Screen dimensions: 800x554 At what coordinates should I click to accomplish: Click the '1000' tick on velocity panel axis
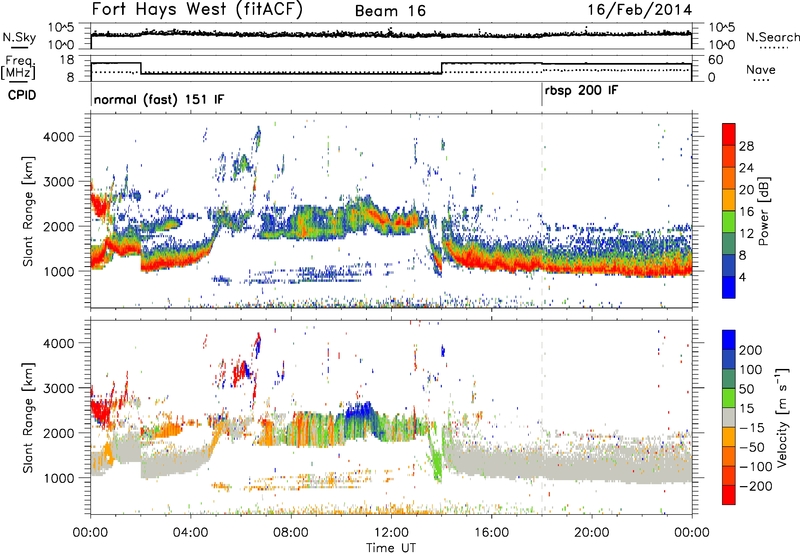point(58,478)
